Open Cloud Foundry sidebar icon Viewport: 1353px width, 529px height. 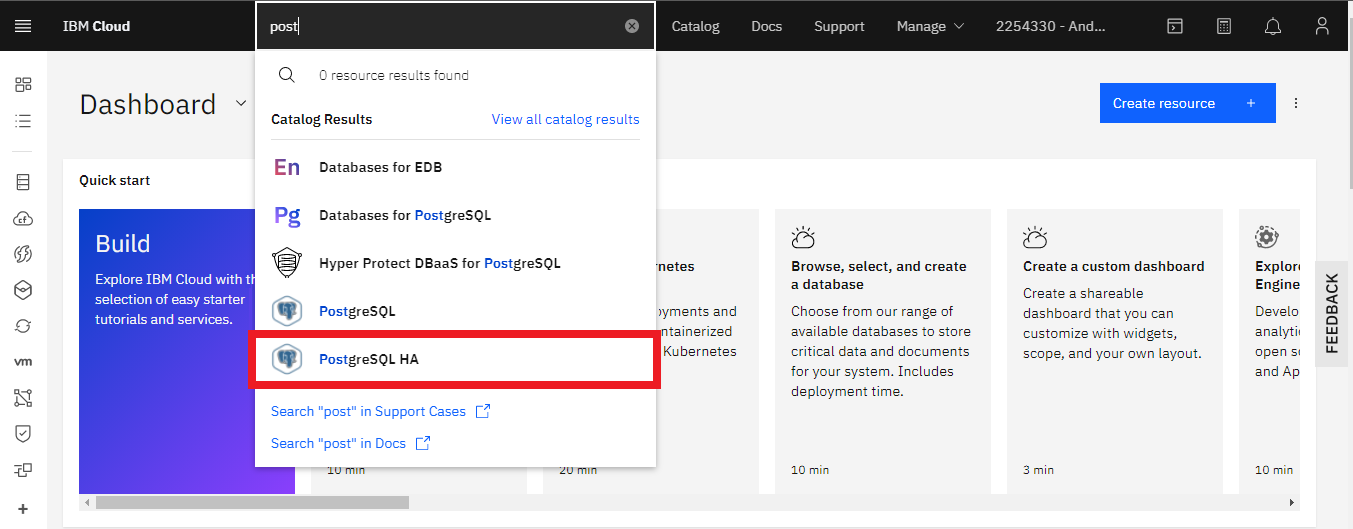click(x=23, y=218)
